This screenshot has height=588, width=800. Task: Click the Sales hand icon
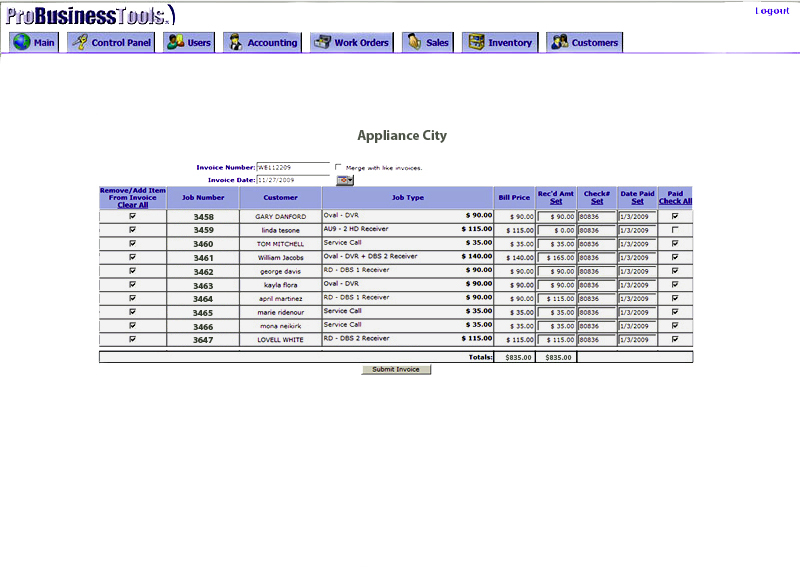pos(414,42)
